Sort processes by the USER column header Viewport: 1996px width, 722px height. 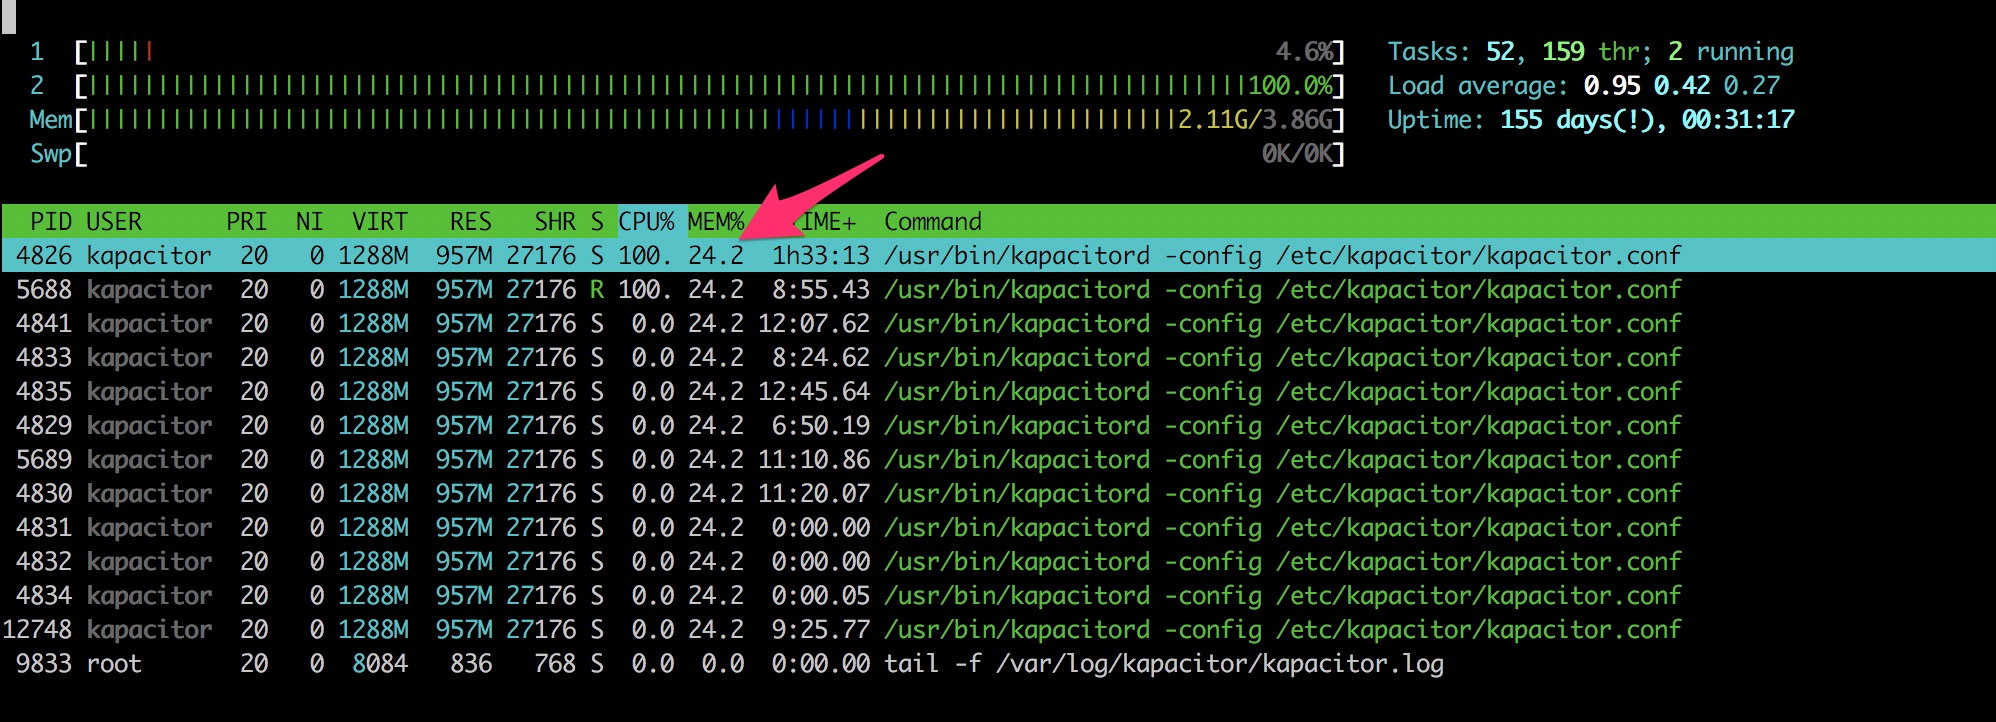(114, 221)
